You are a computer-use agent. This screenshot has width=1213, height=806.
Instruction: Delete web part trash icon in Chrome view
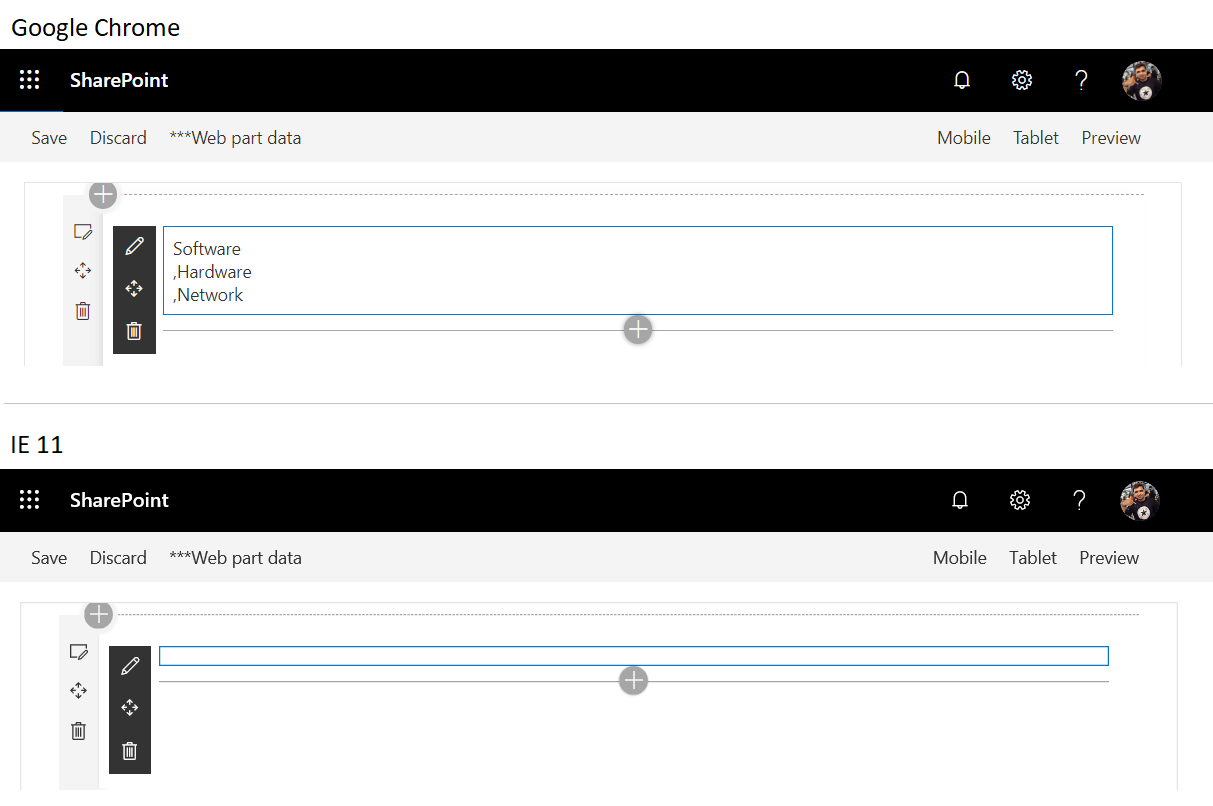[134, 331]
